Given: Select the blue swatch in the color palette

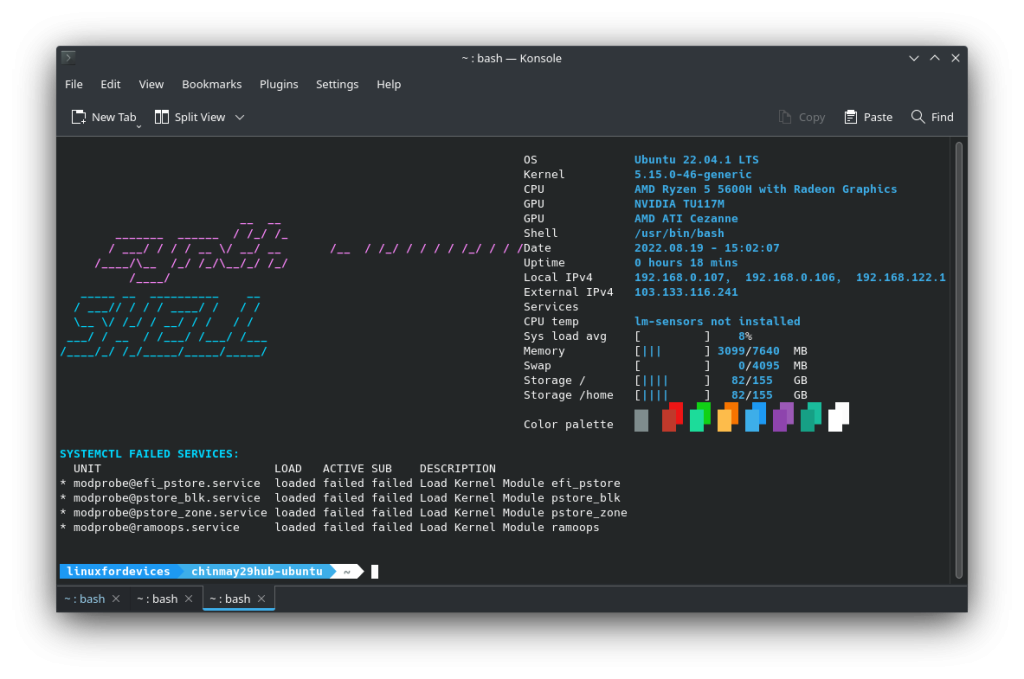Looking at the screenshot, I should point(755,420).
